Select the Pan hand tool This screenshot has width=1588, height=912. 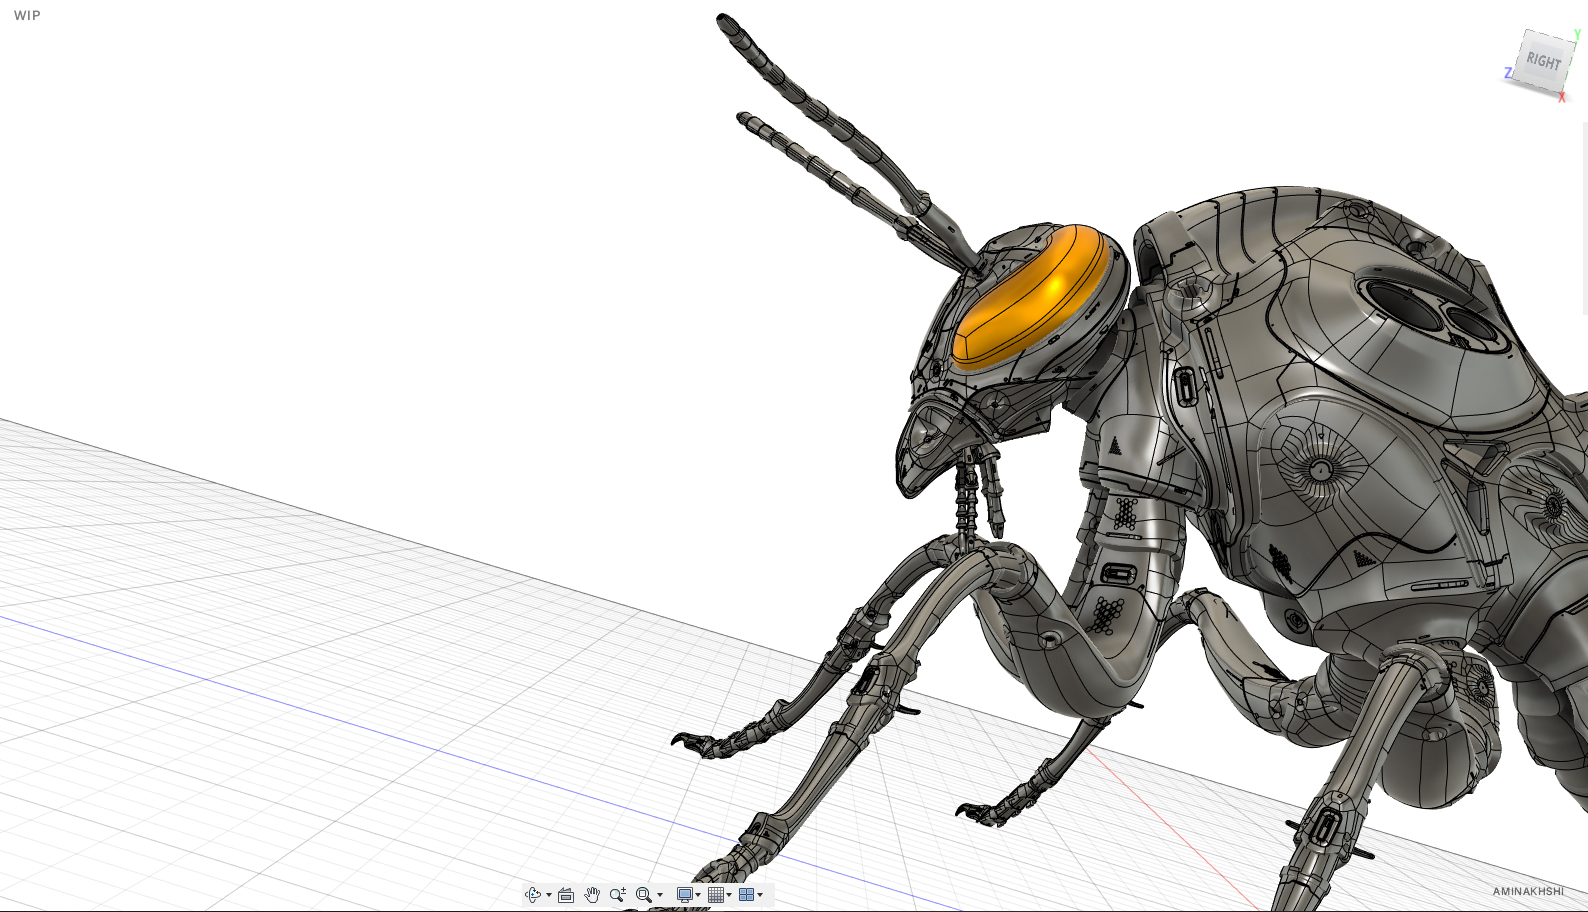(592, 895)
